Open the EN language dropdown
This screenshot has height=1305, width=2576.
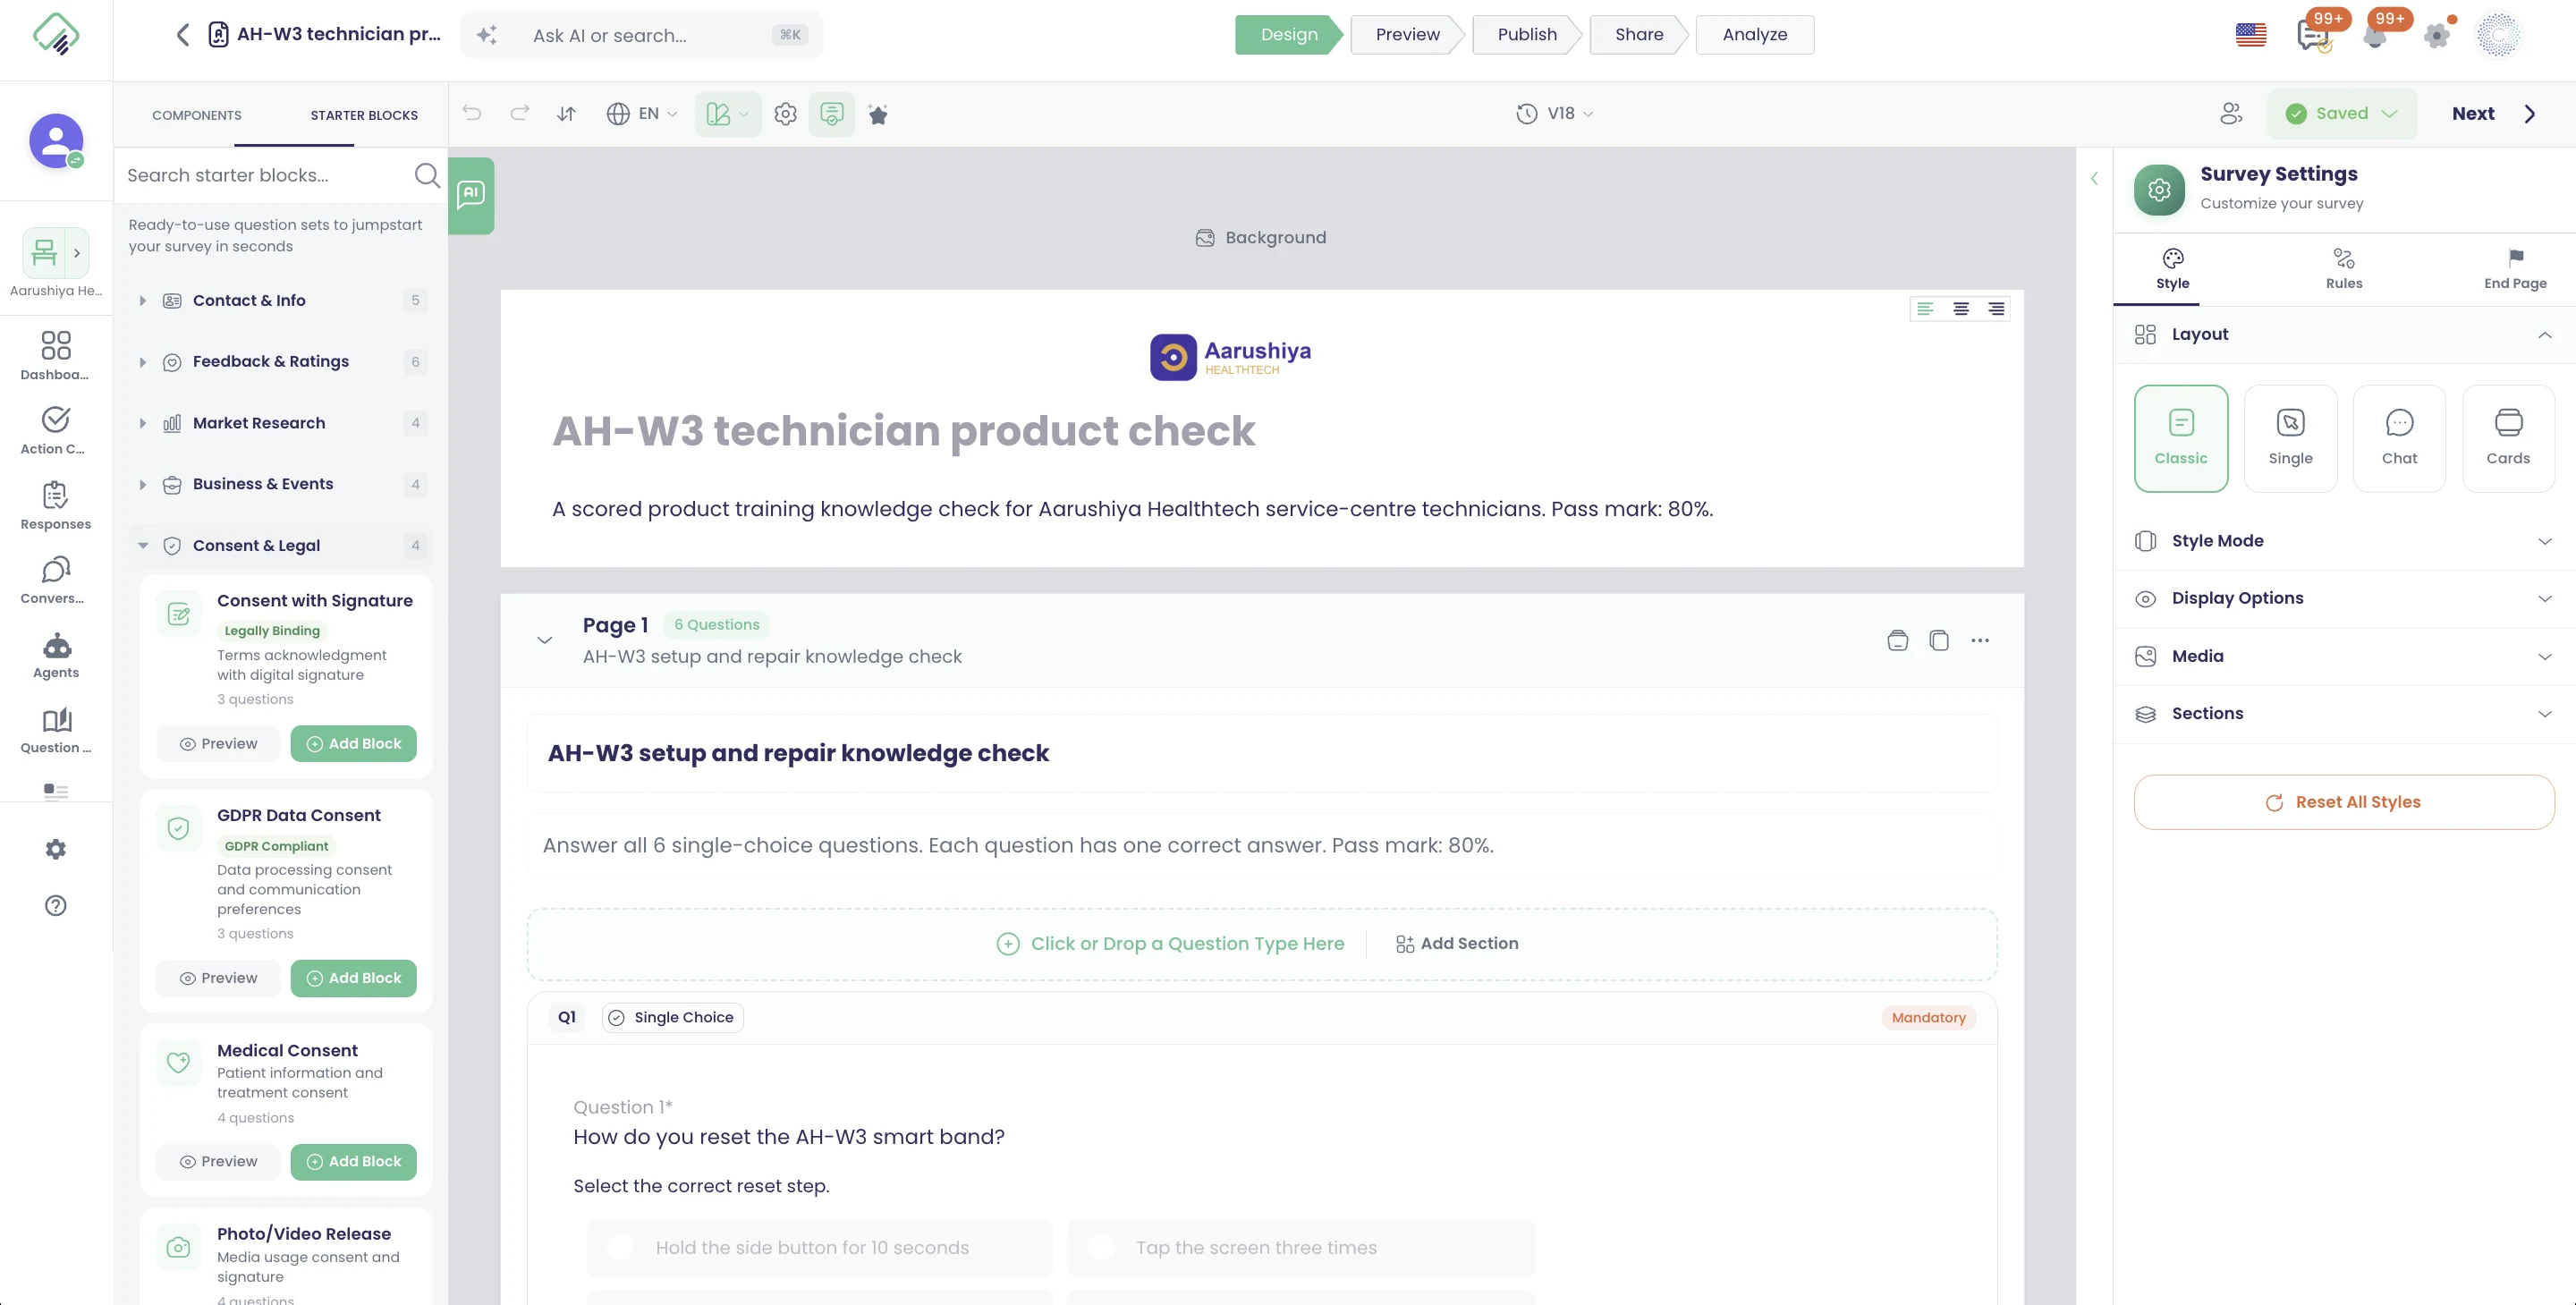click(642, 114)
